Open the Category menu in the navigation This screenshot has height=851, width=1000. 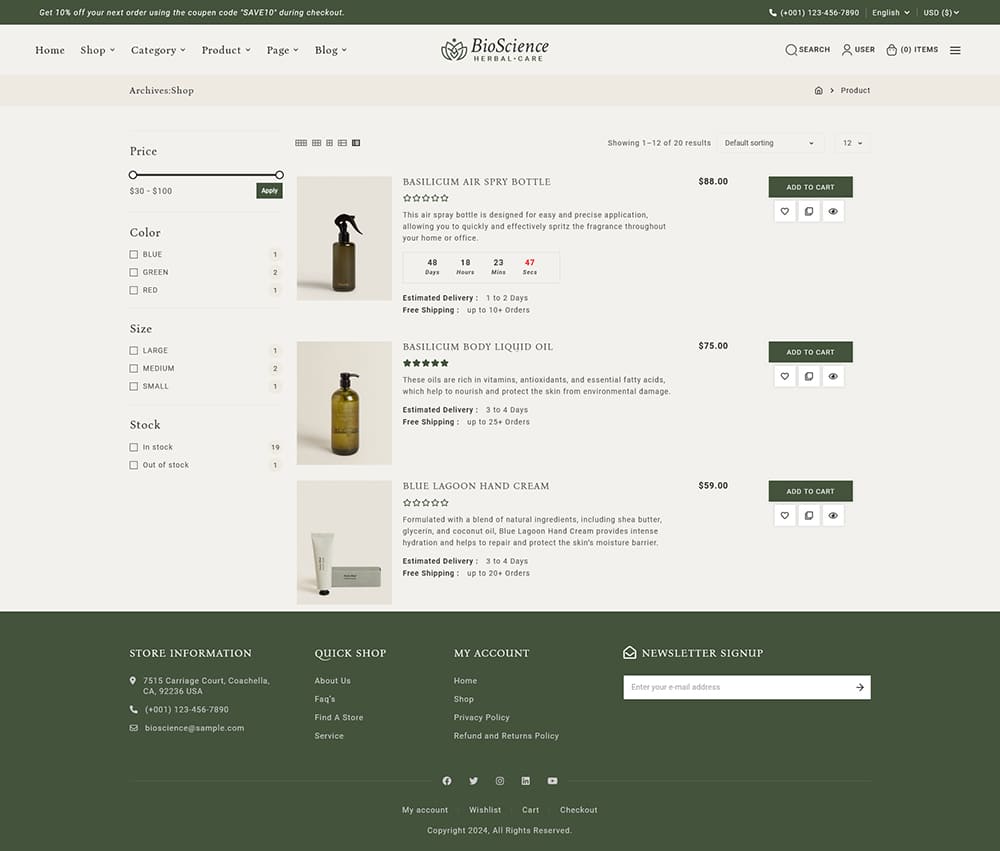click(x=157, y=49)
